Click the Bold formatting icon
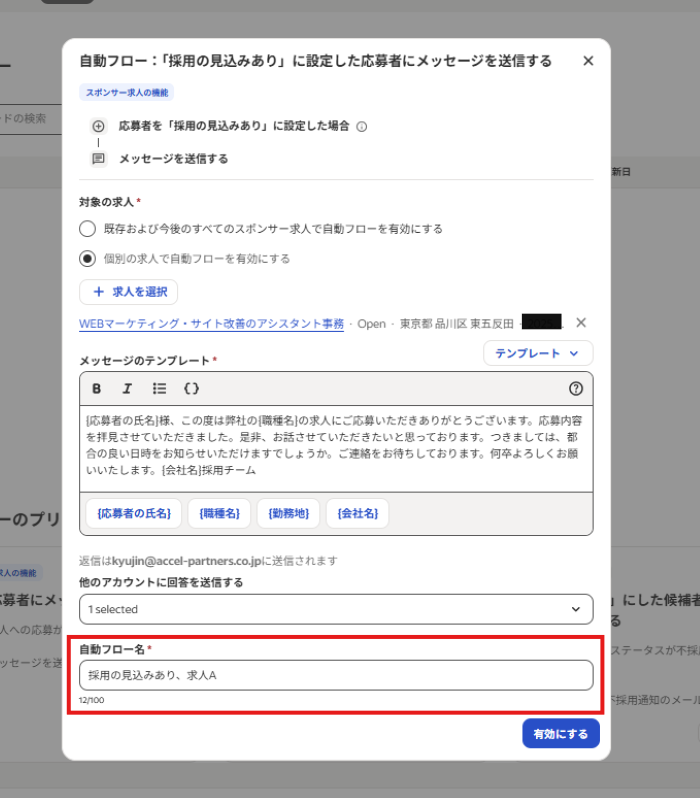Image resolution: width=700 pixels, height=798 pixels. click(x=97, y=388)
